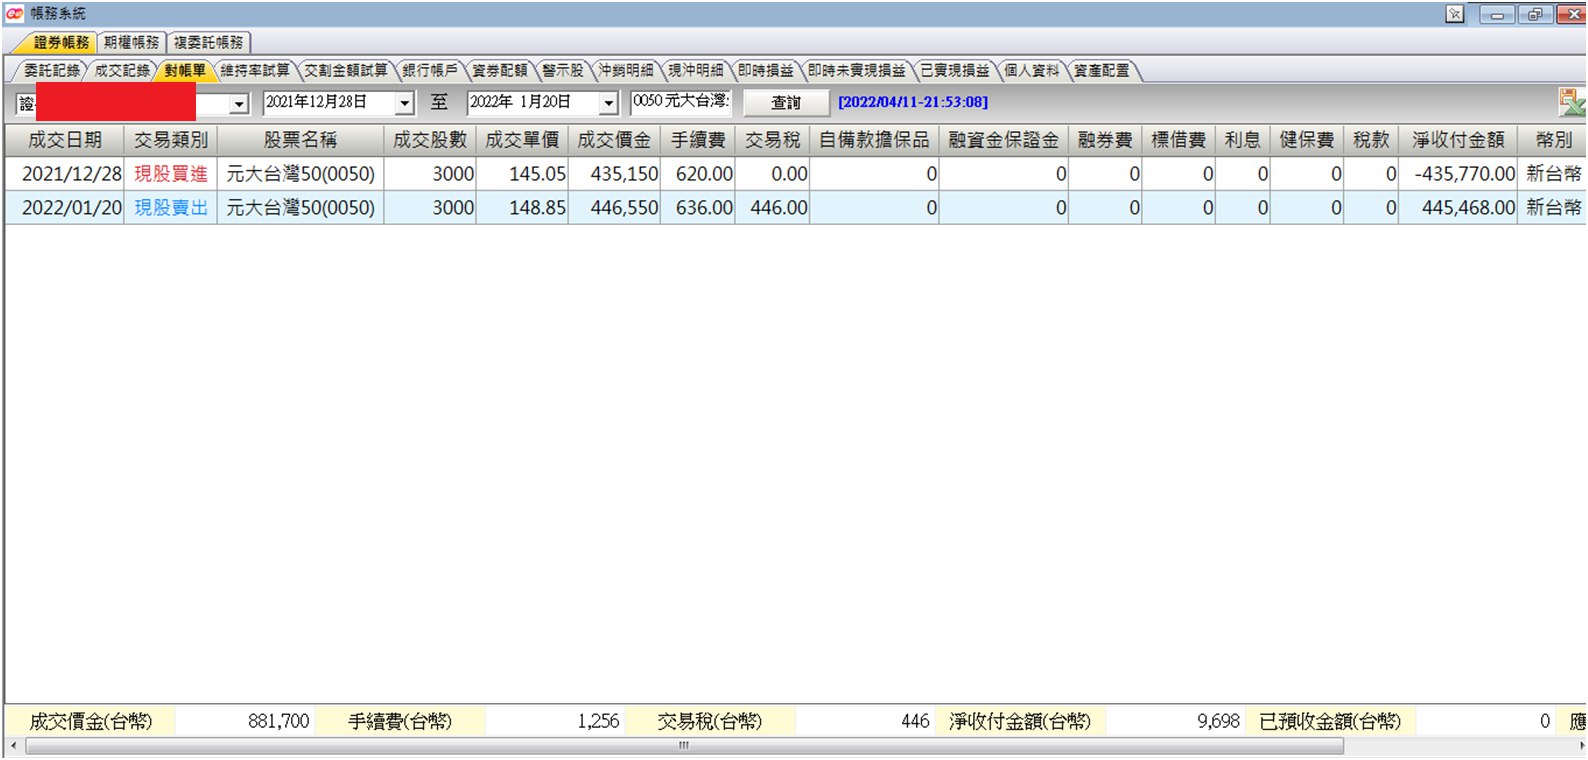This screenshot has height=760, width=1588.
Task: Open the 現沖明細 tab
Action: [696, 70]
